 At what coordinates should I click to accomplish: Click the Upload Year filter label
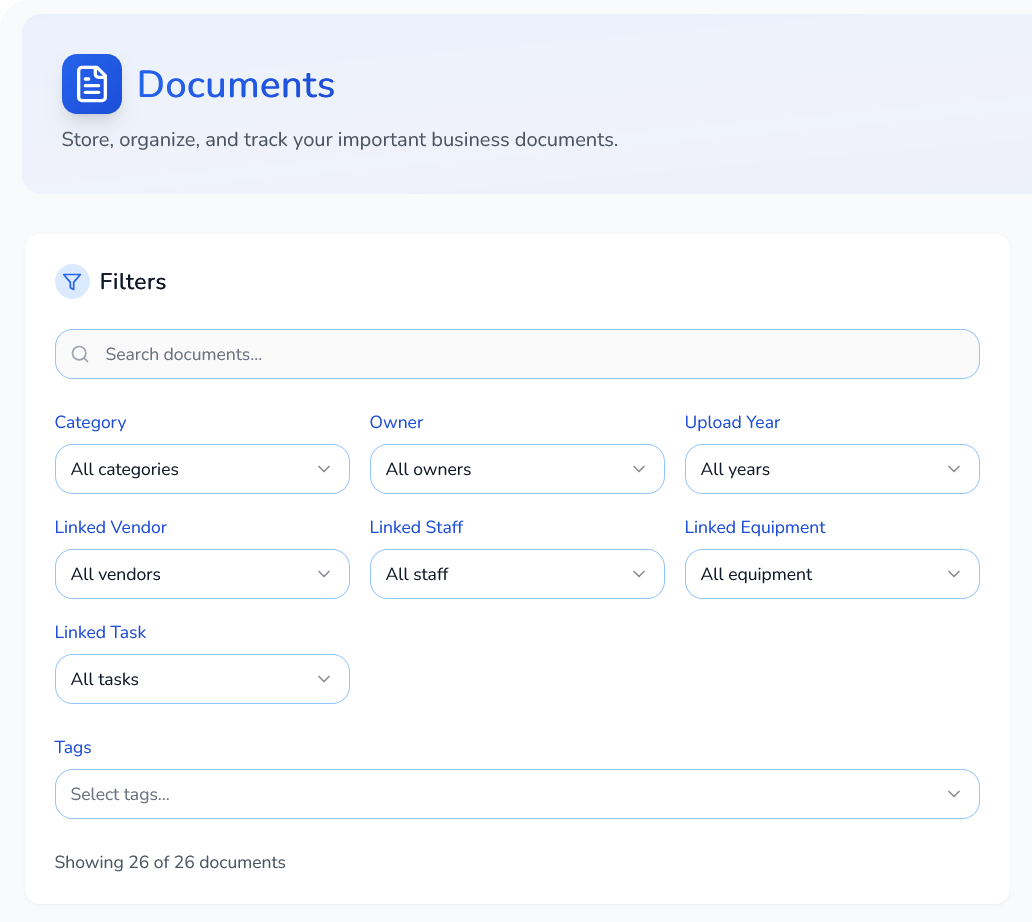click(732, 422)
